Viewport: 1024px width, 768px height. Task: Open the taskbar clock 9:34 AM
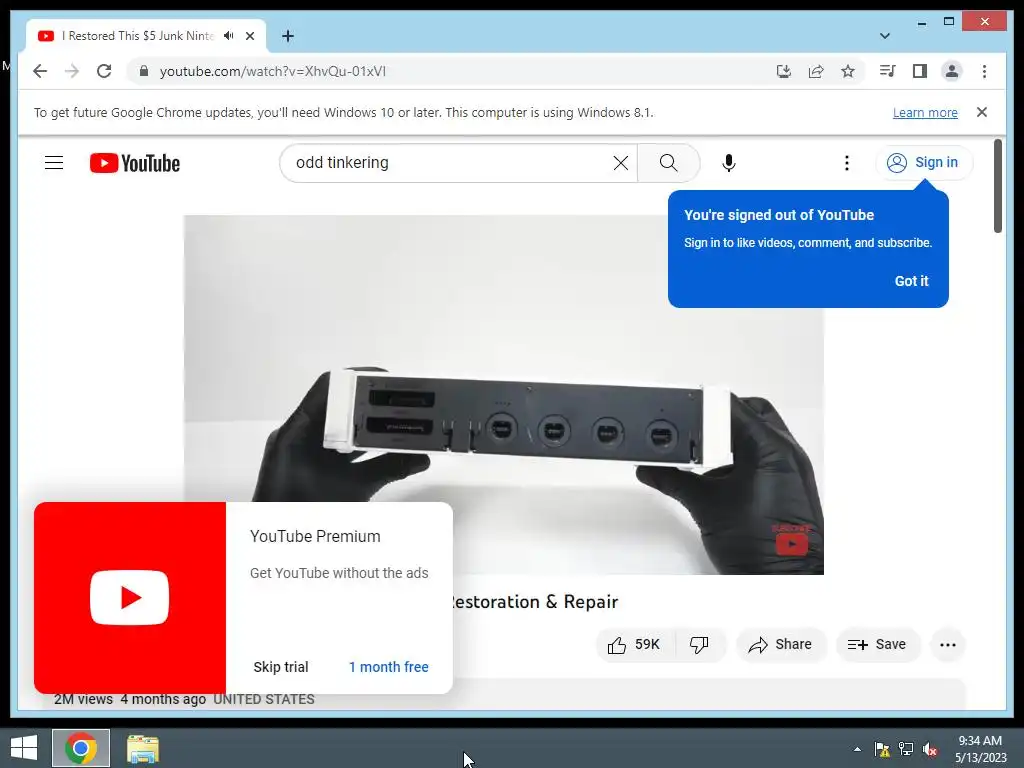click(x=980, y=749)
